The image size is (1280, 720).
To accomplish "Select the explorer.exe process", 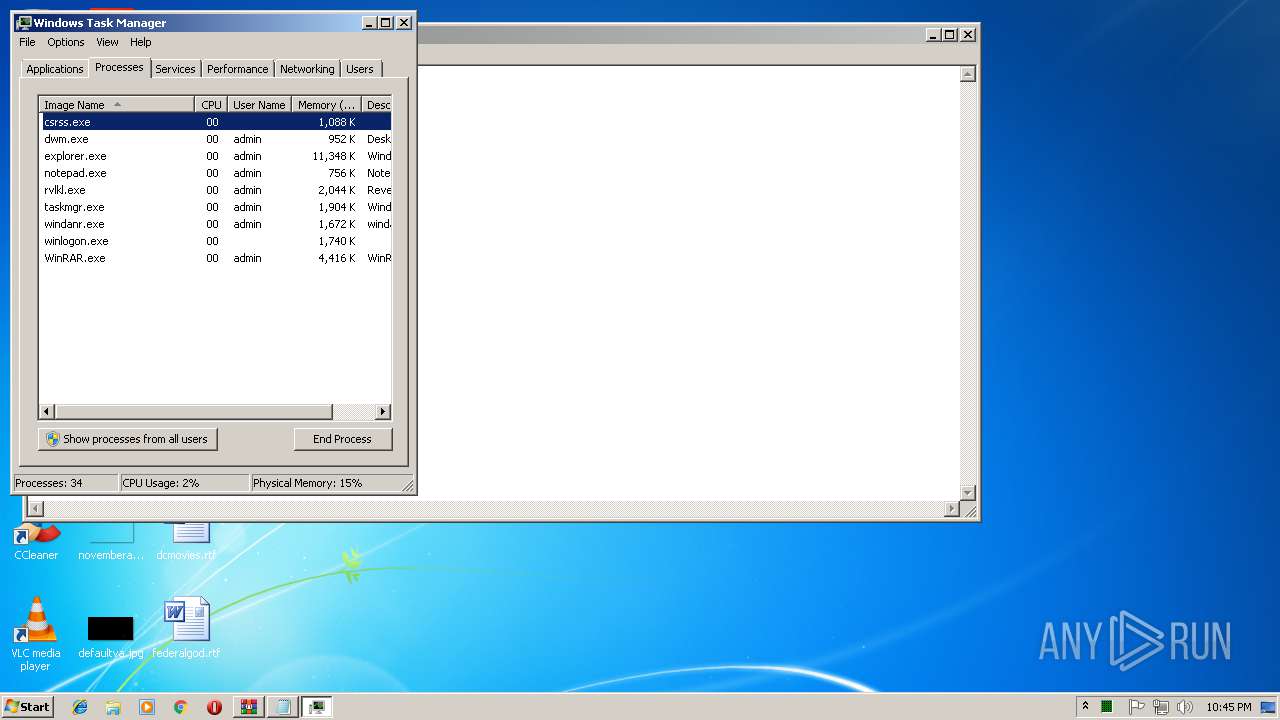I will (x=215, y=156).
